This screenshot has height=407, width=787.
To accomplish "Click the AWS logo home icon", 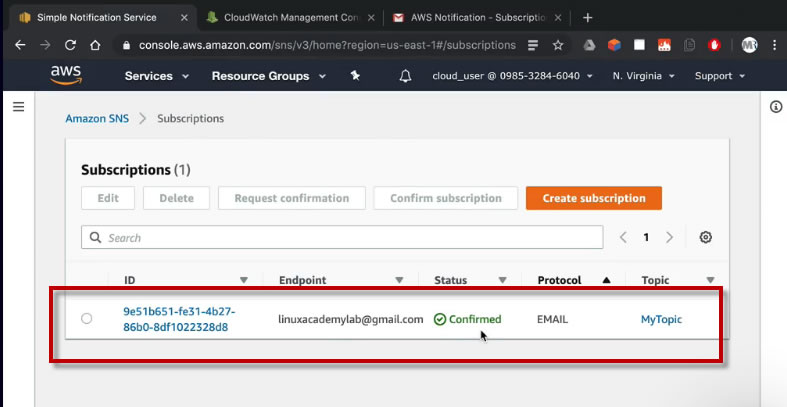I will [66, 76].
